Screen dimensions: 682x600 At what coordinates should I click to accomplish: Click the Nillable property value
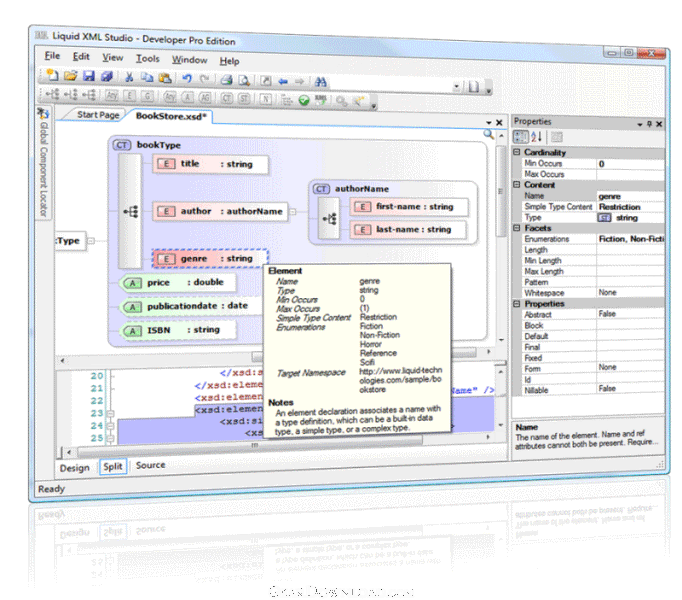tap(631, 388)
